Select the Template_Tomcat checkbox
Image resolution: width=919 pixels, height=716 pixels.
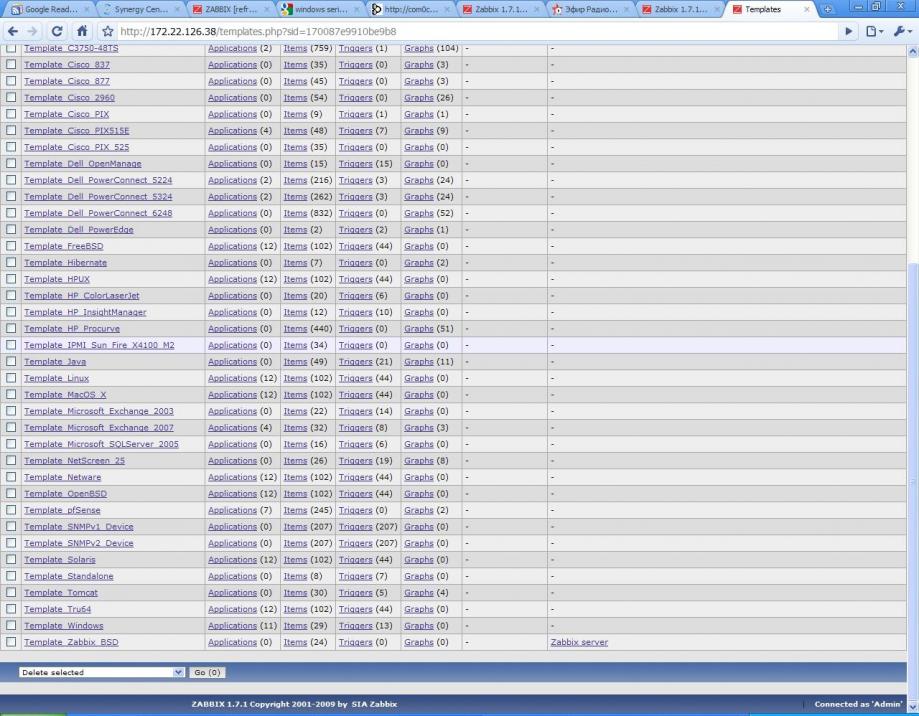click(x=11, y=592)
